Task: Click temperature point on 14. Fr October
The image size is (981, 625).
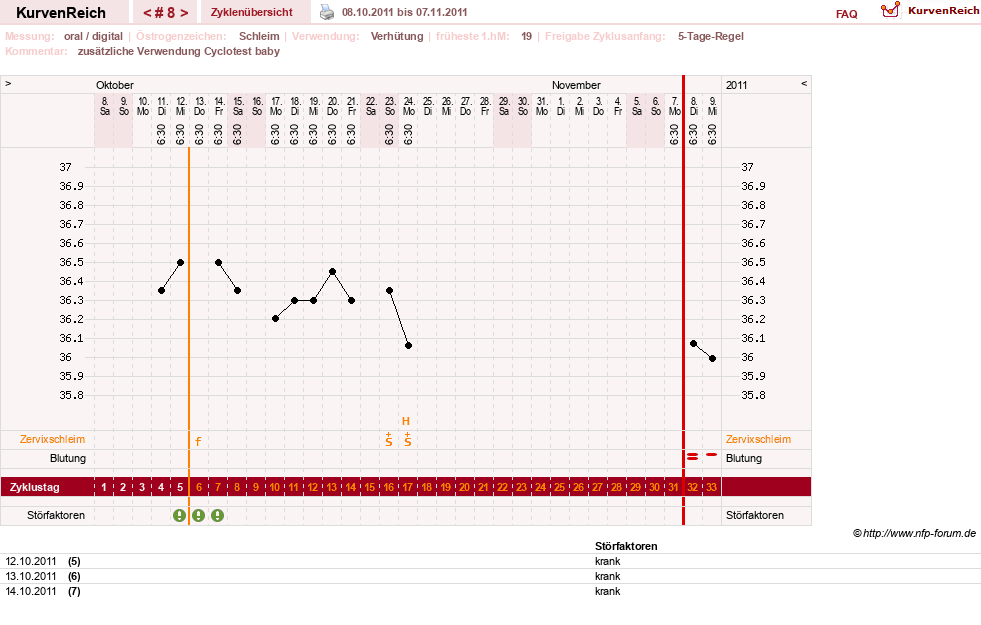Action: tap(218, 263)
